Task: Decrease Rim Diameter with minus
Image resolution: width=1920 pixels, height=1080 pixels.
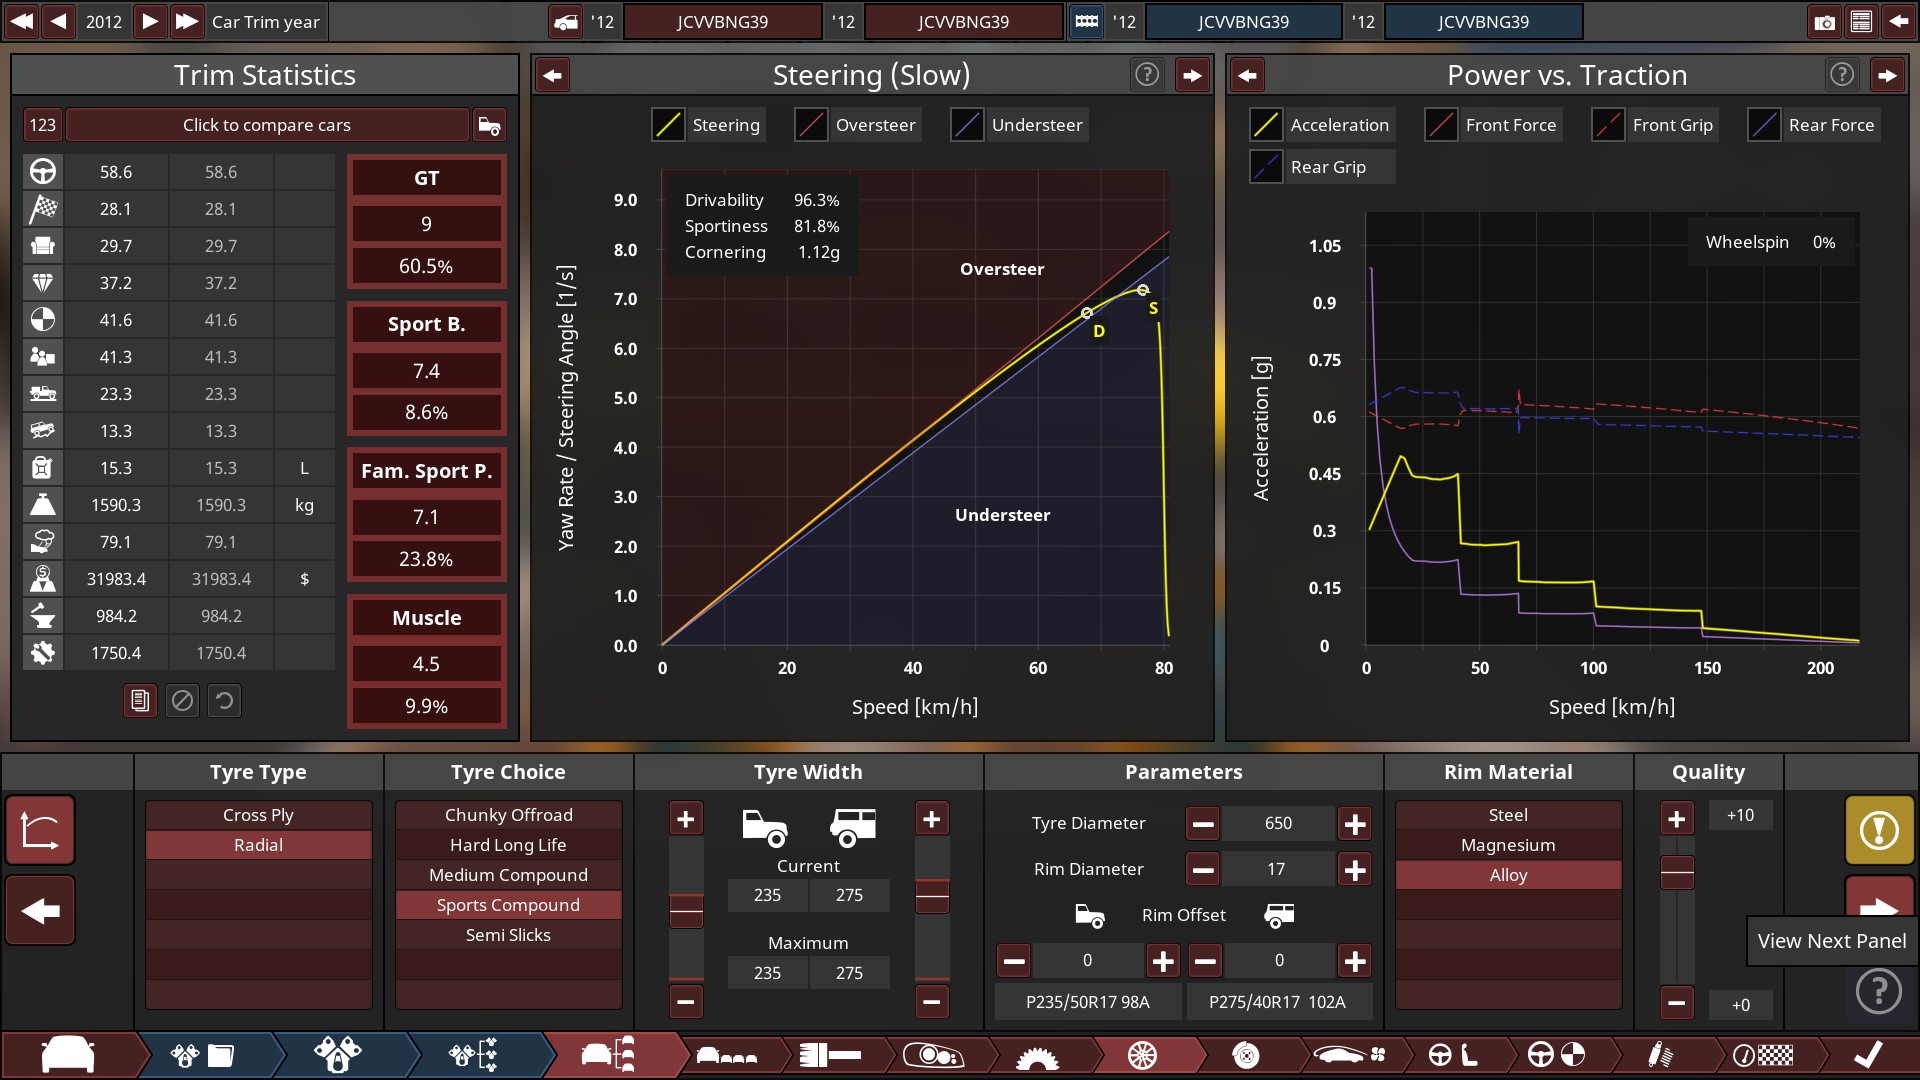Action: pyautogui.click(x=1203, y=870)
